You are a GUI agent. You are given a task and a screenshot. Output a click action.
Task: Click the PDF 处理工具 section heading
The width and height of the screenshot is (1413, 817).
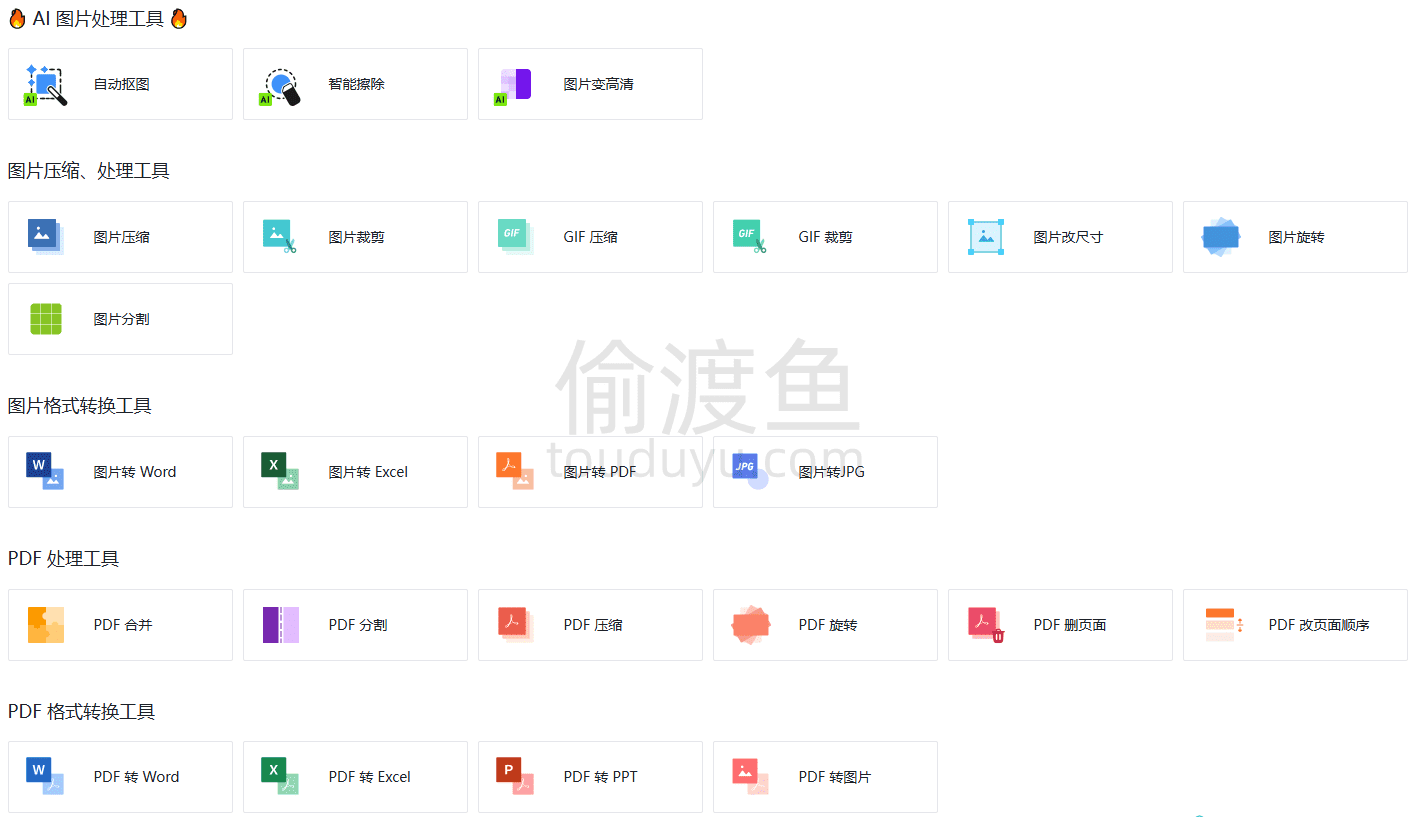point(64,559)
